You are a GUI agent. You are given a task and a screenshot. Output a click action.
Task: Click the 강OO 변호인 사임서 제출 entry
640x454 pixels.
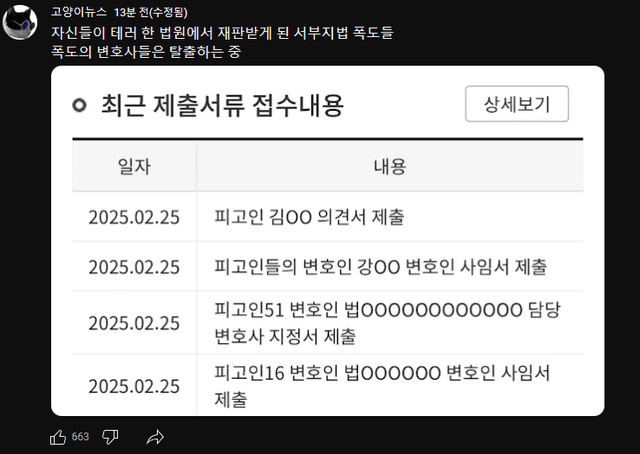(x=381, y=267)
